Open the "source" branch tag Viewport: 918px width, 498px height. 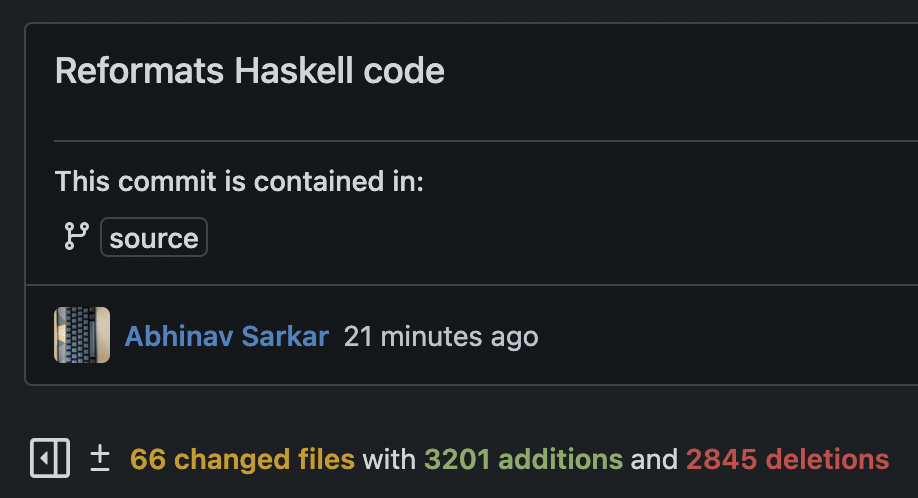[154, 238]
